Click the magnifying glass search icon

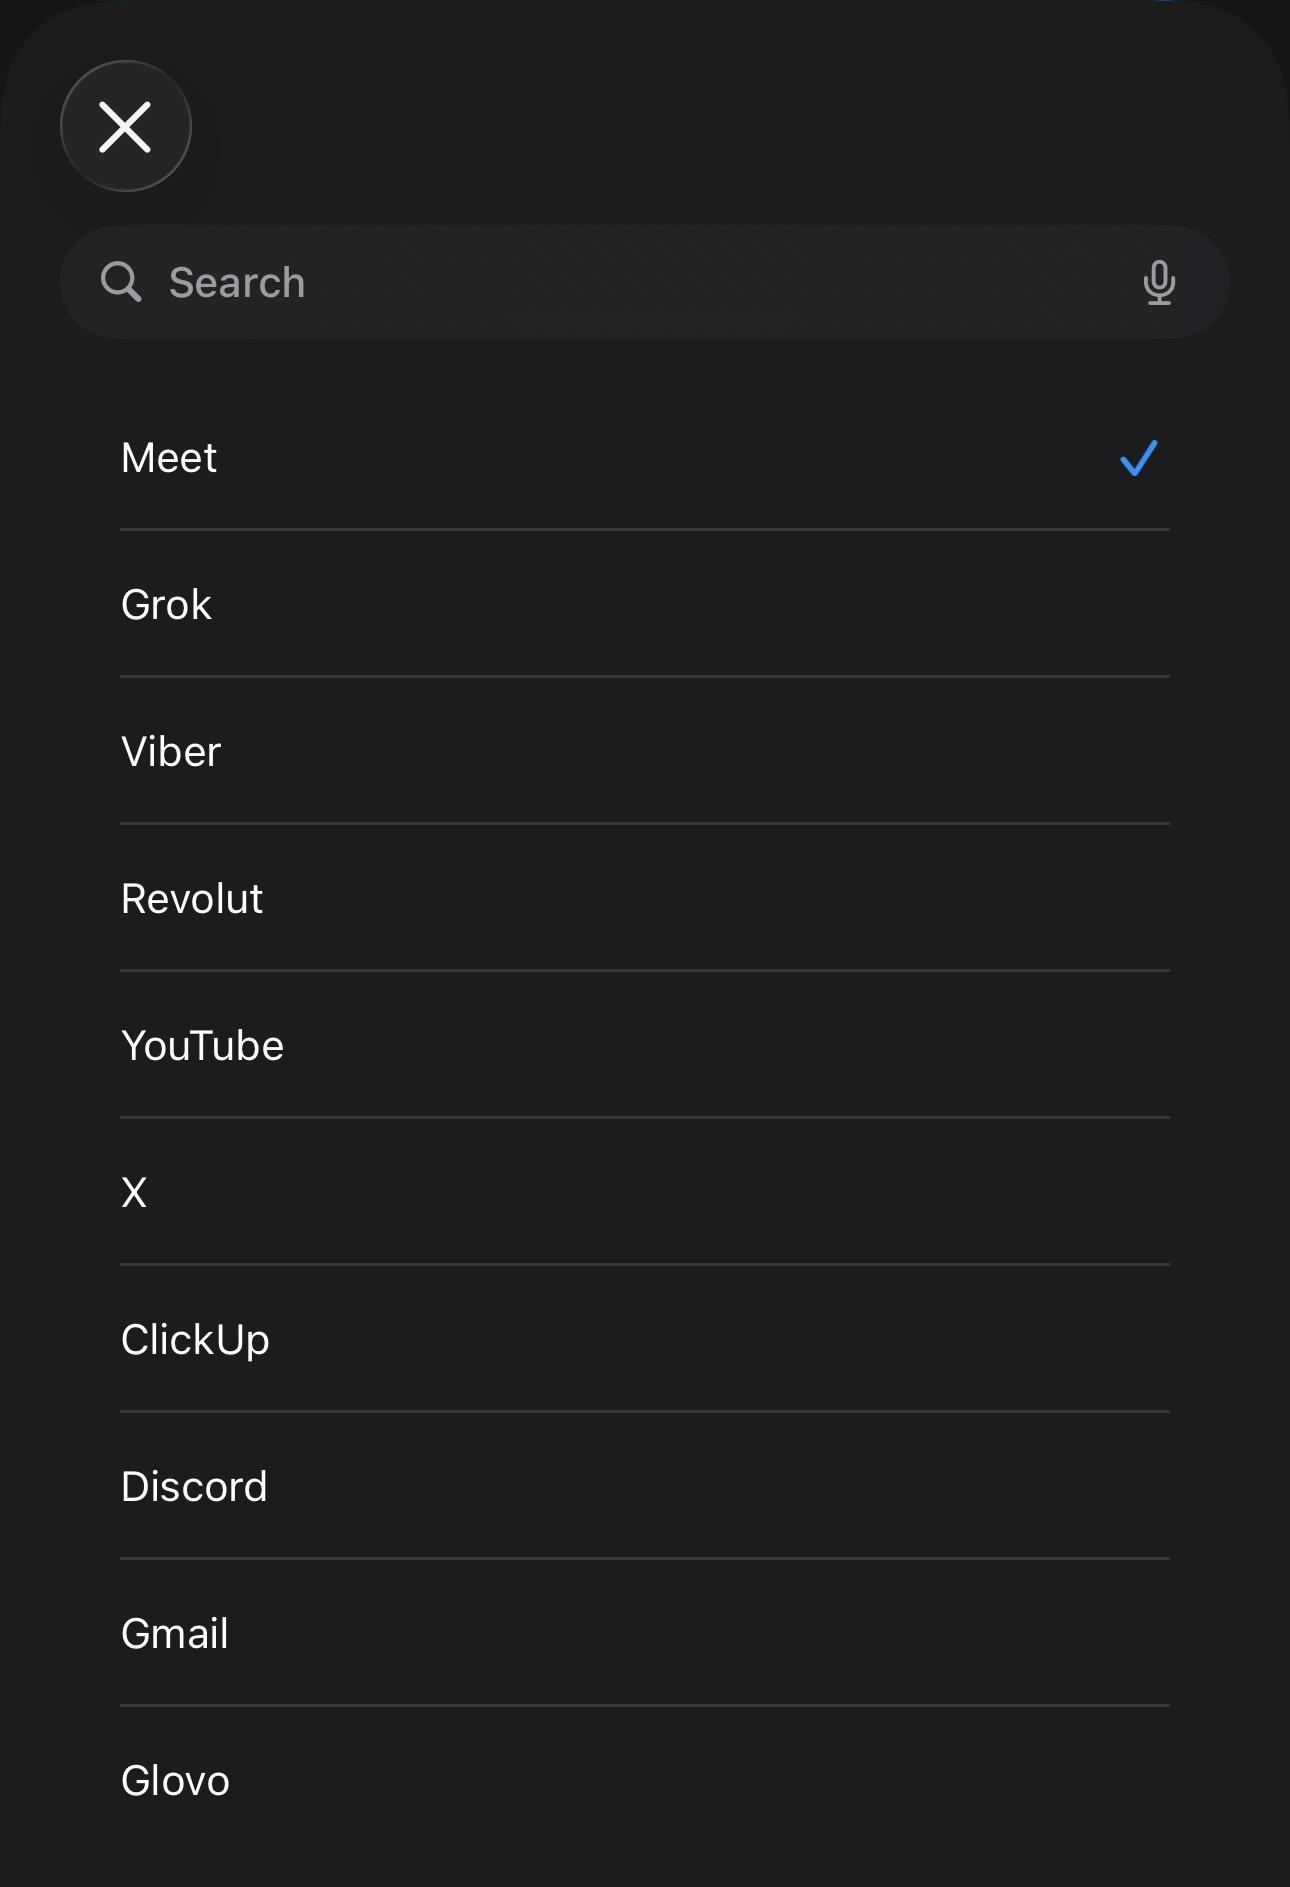(x=121, y=282)
